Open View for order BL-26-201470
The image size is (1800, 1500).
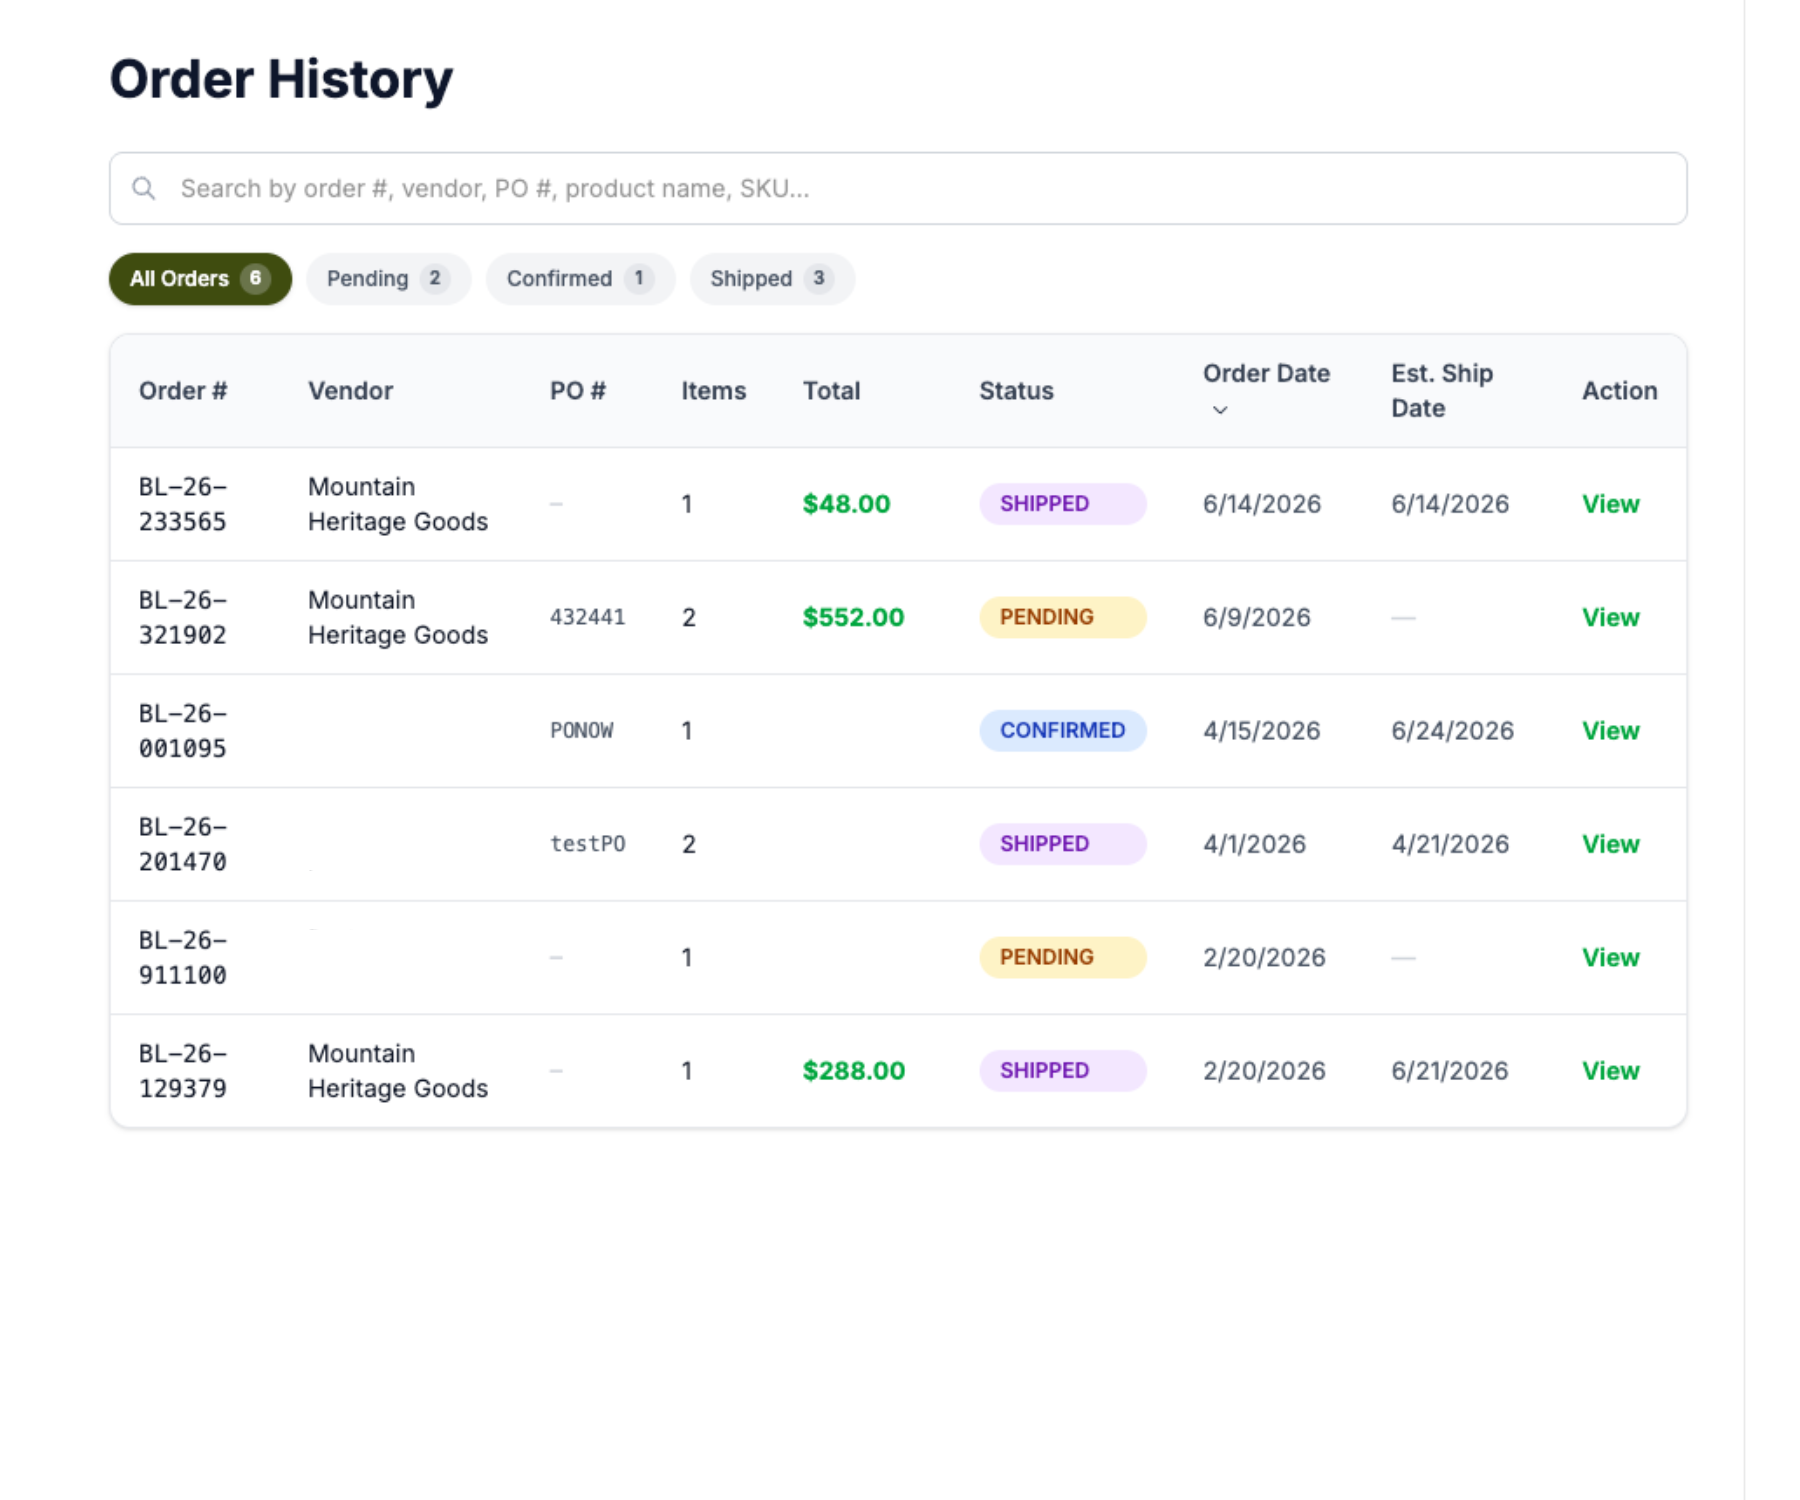[x=1610, y=844]
